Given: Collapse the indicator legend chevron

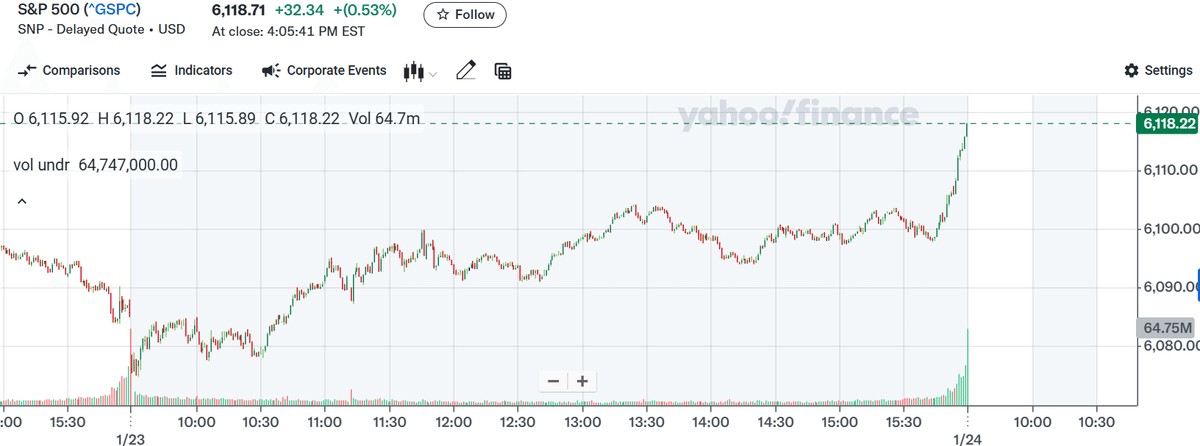Looking at the screenshot, I should coord(22,203).
